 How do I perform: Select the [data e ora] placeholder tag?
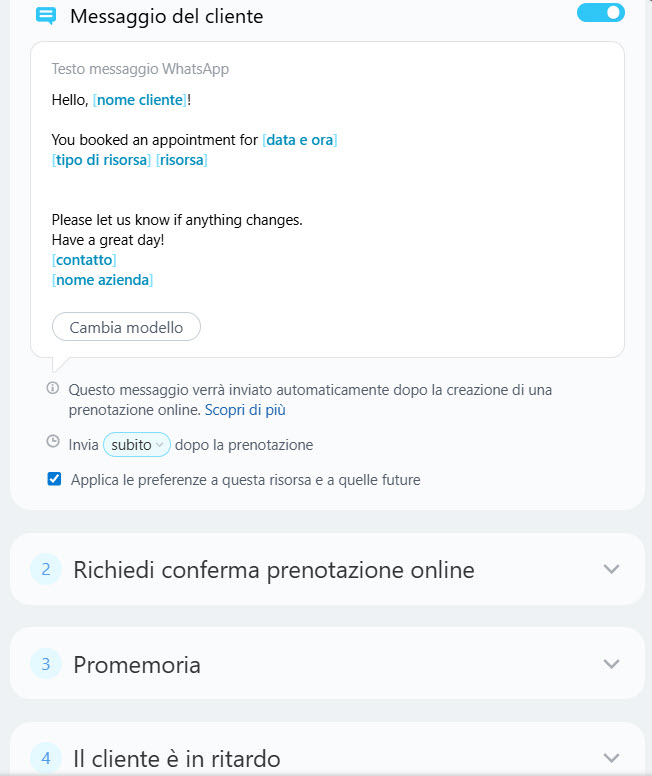[x=300, y=140]
